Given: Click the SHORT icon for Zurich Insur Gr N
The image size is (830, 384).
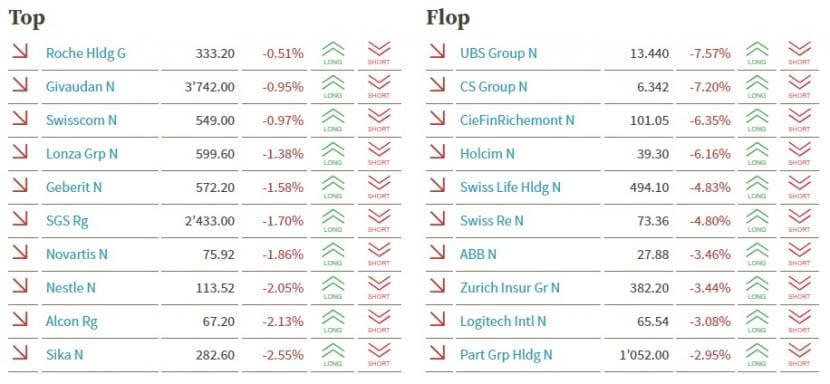Looking at the screenshot, I should pos(799,288).
